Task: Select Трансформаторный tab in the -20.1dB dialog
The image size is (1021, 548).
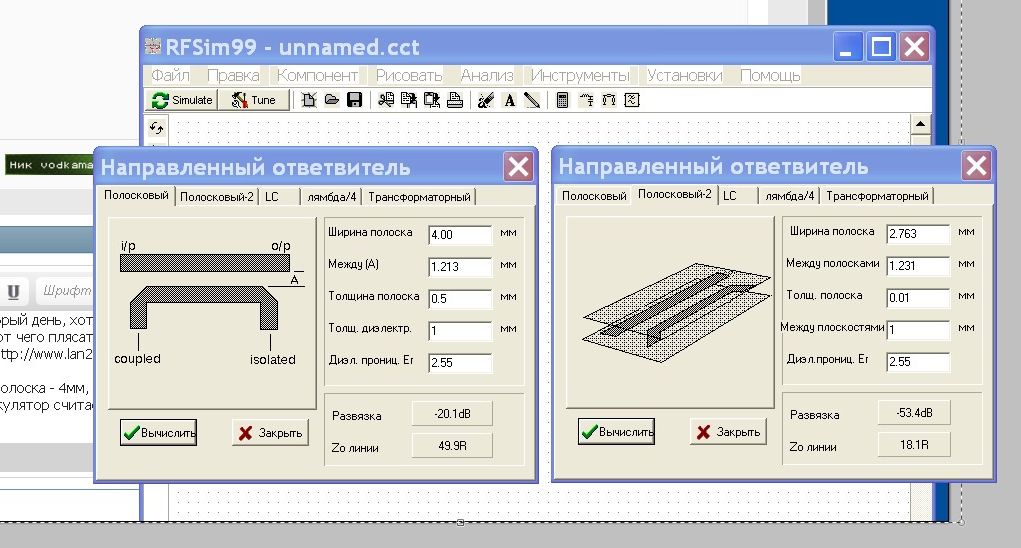Action: tap(419, 197)
